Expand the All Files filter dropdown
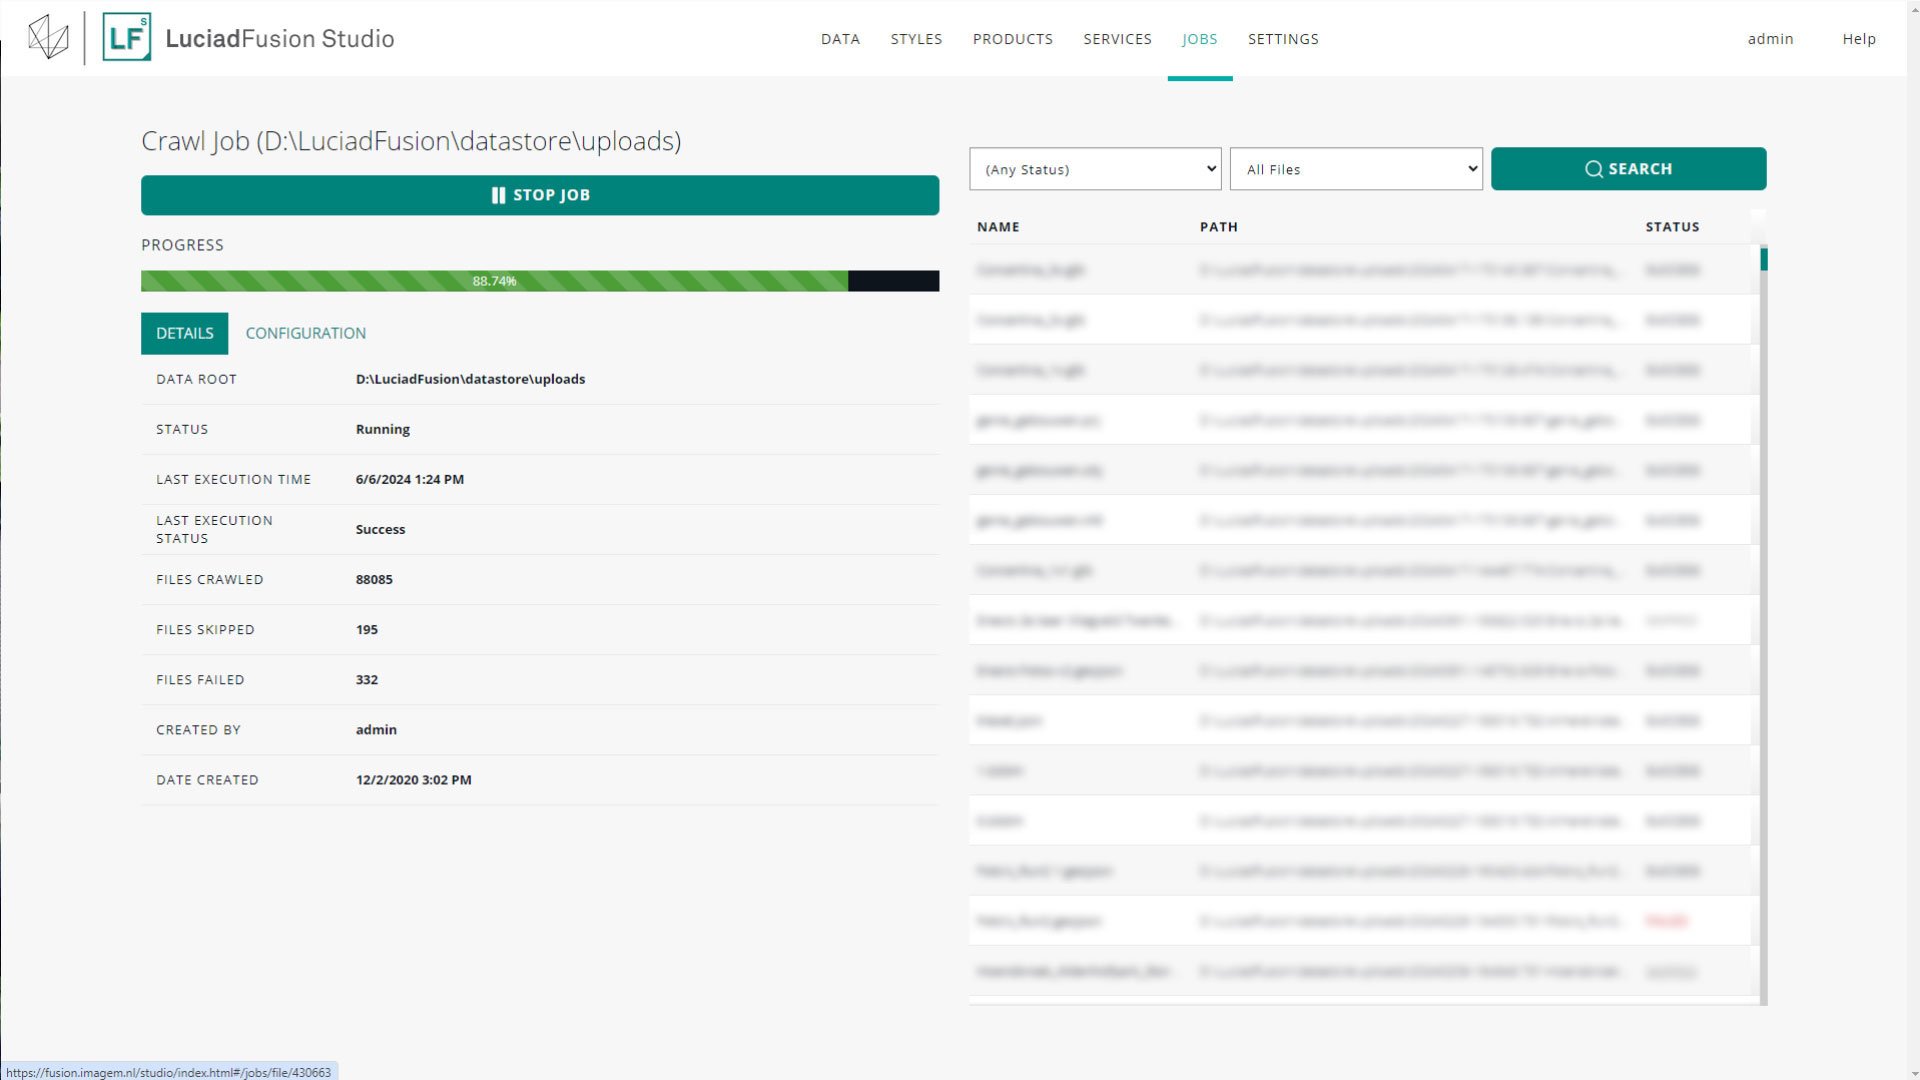The width and height of the screenshot is (1920, 1080). [1356, 169]
